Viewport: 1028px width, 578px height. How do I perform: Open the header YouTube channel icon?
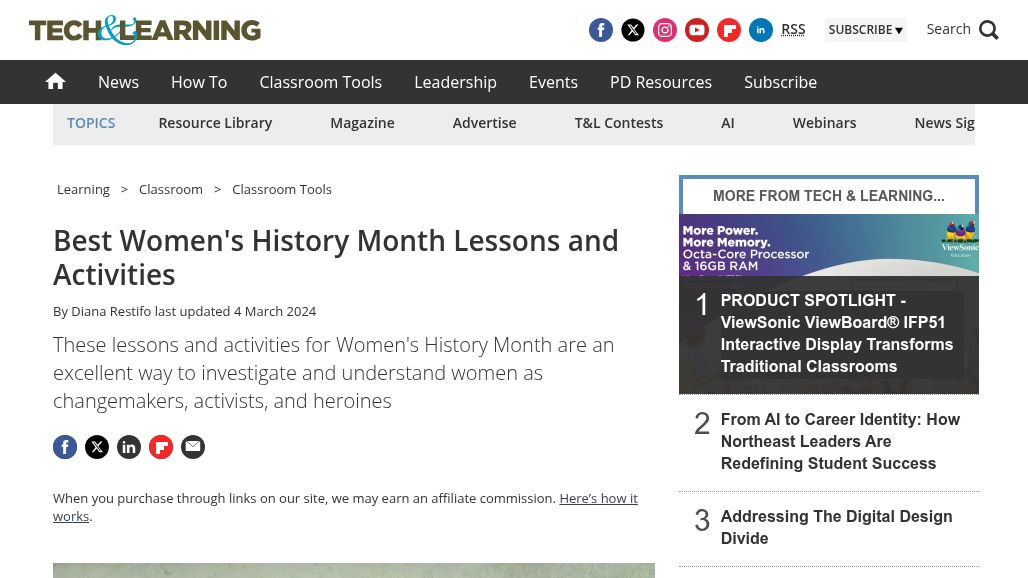(x=697, y=30)
